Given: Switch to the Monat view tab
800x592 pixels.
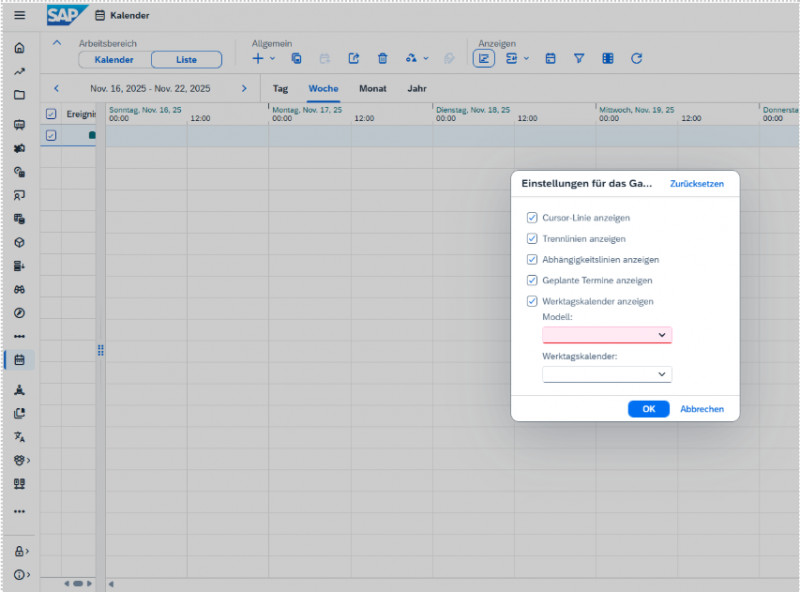Looking at the screenshot, I should click(x=372, y=88).
